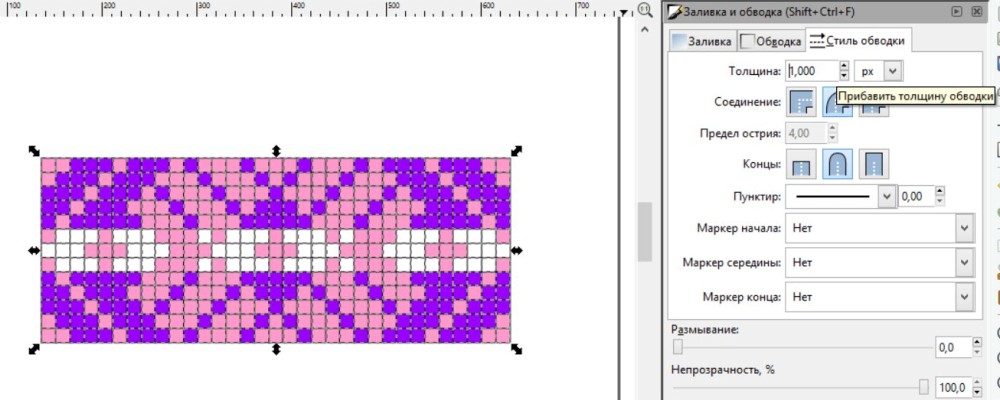
Task: Open the Стиль обводки tab
Action: 858,40
